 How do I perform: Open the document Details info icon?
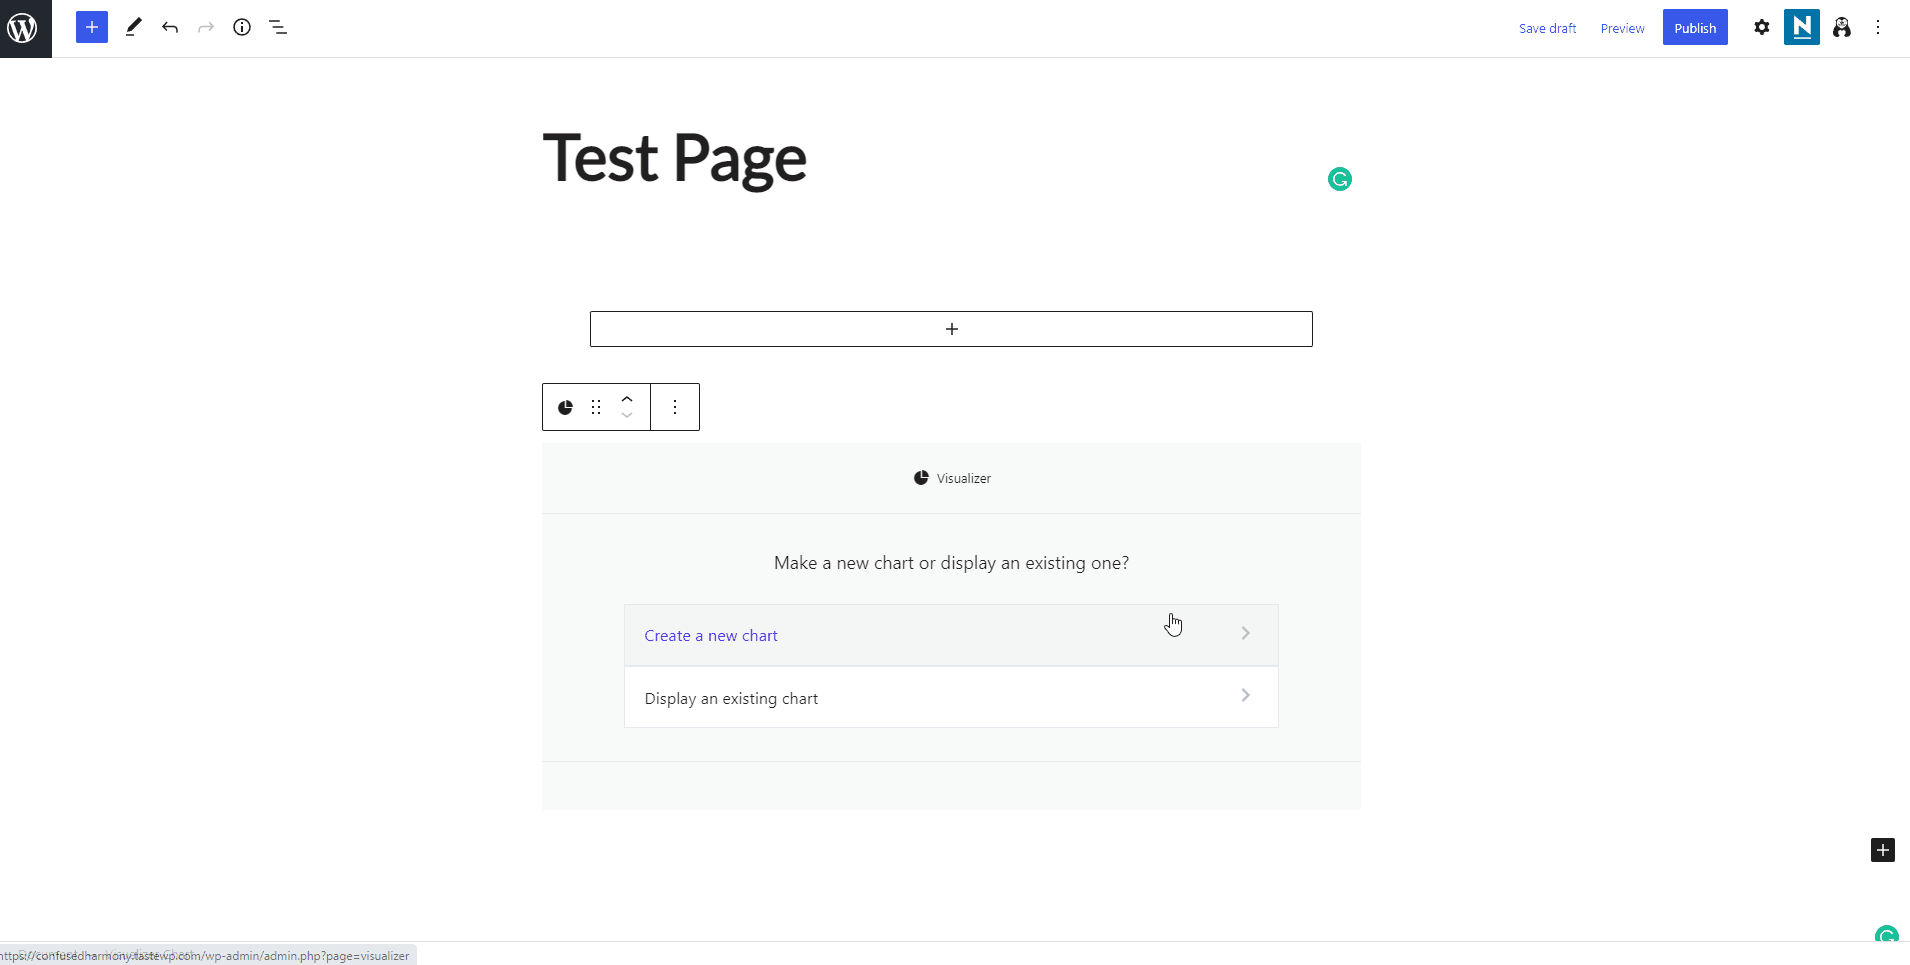coord(242,28)
